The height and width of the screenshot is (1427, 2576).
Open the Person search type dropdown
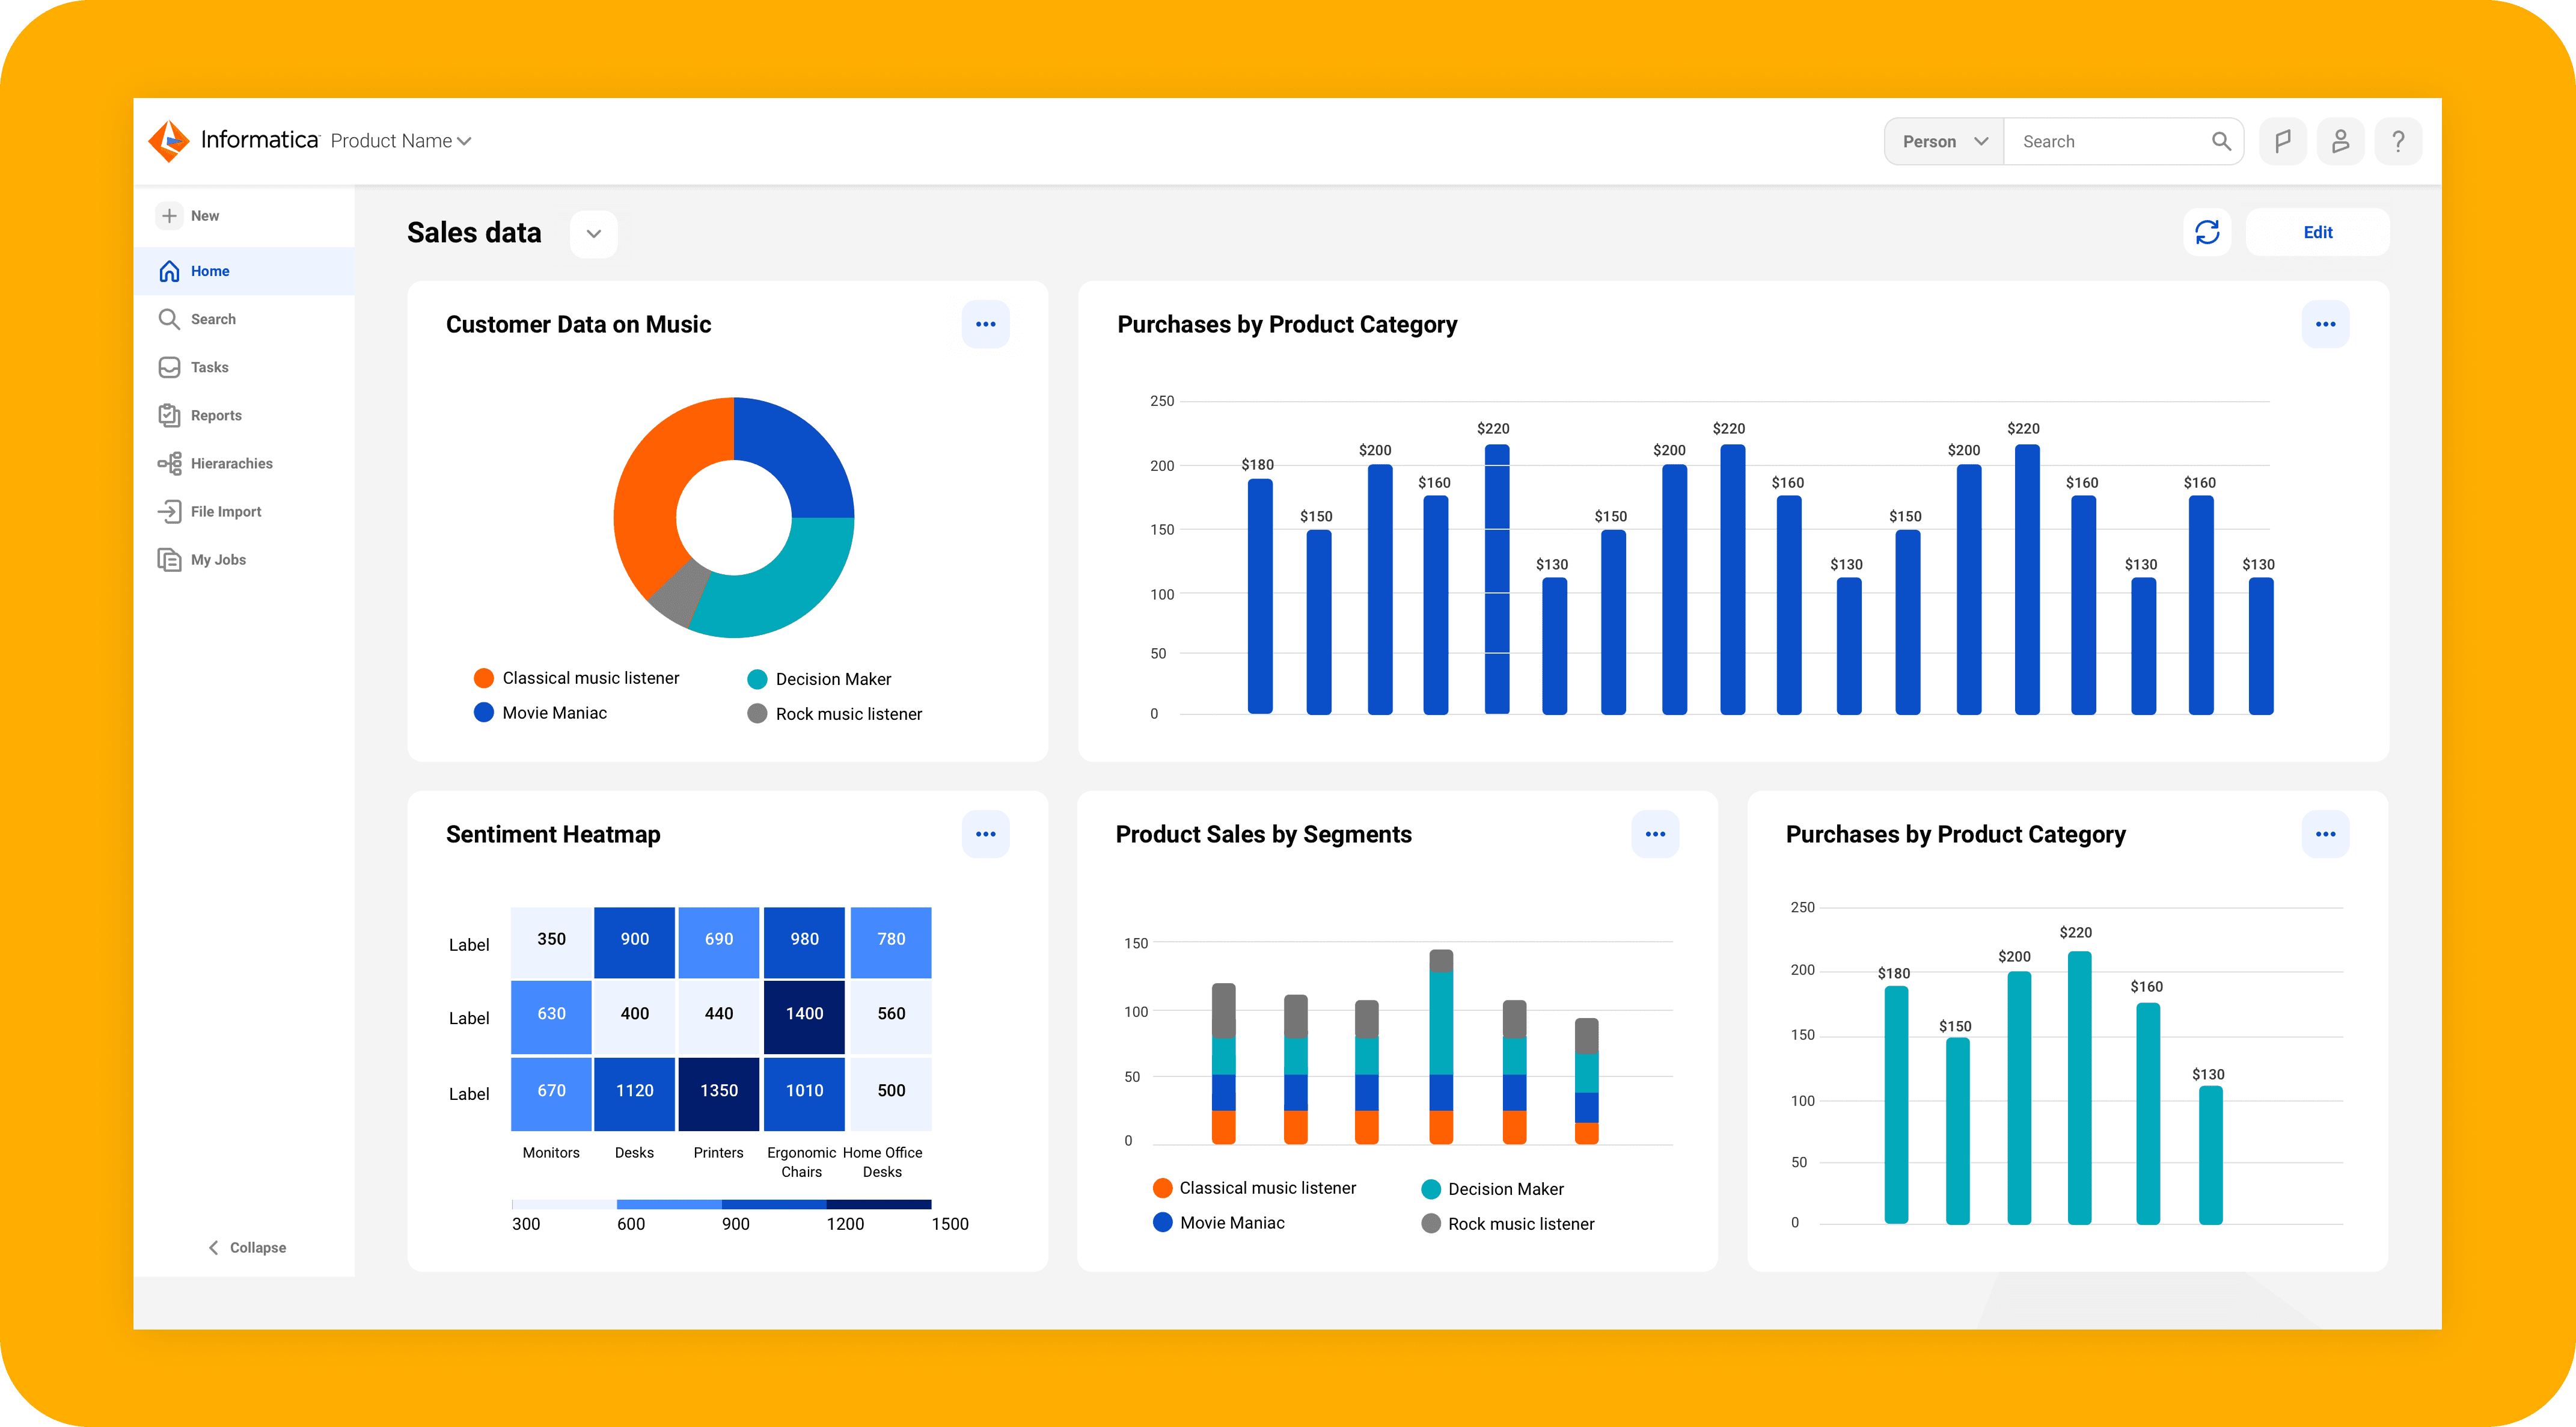pyautogui.click(x=1943, y=141)
